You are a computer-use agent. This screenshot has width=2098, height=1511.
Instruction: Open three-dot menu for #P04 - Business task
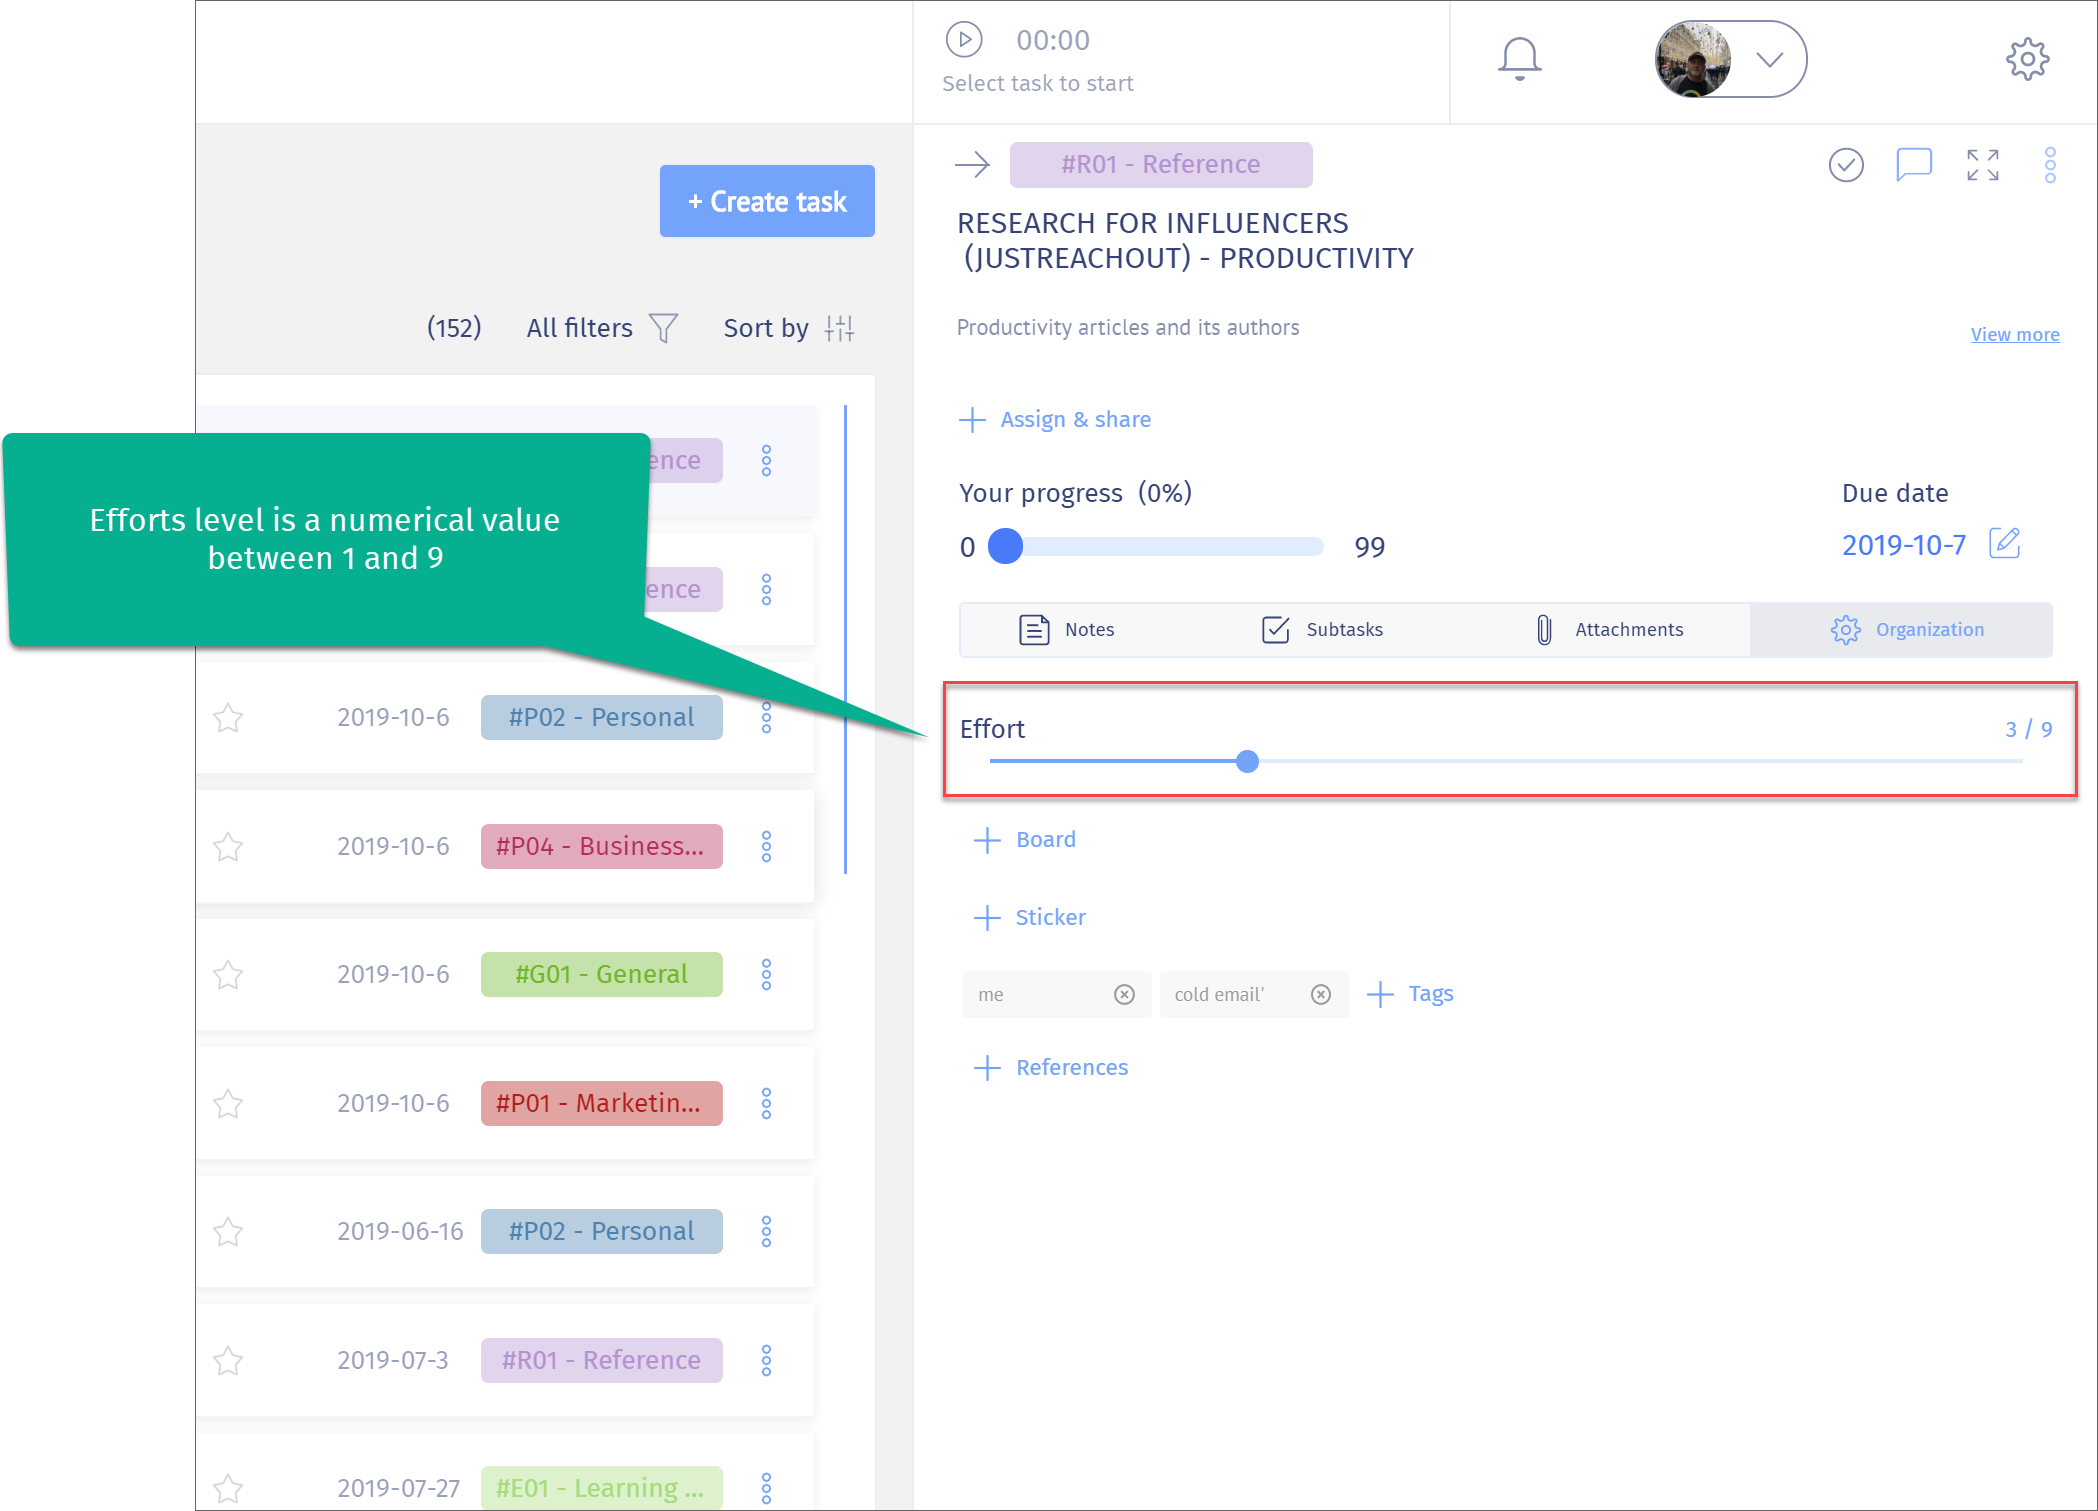[x=766, y=846]
